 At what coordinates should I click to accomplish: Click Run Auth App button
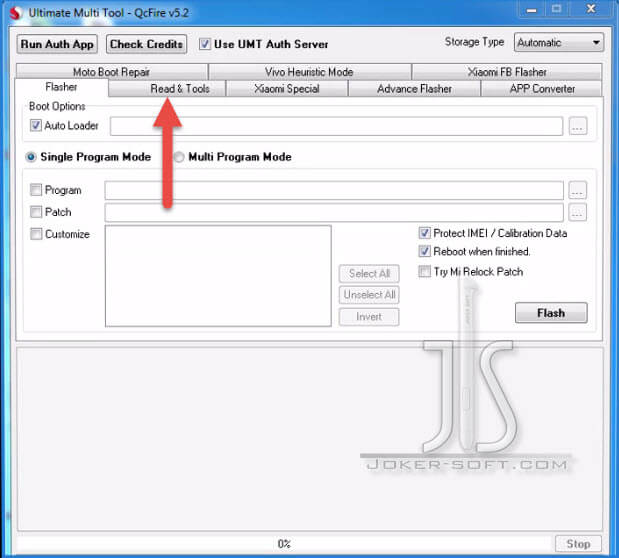click(x=57, y=44)
